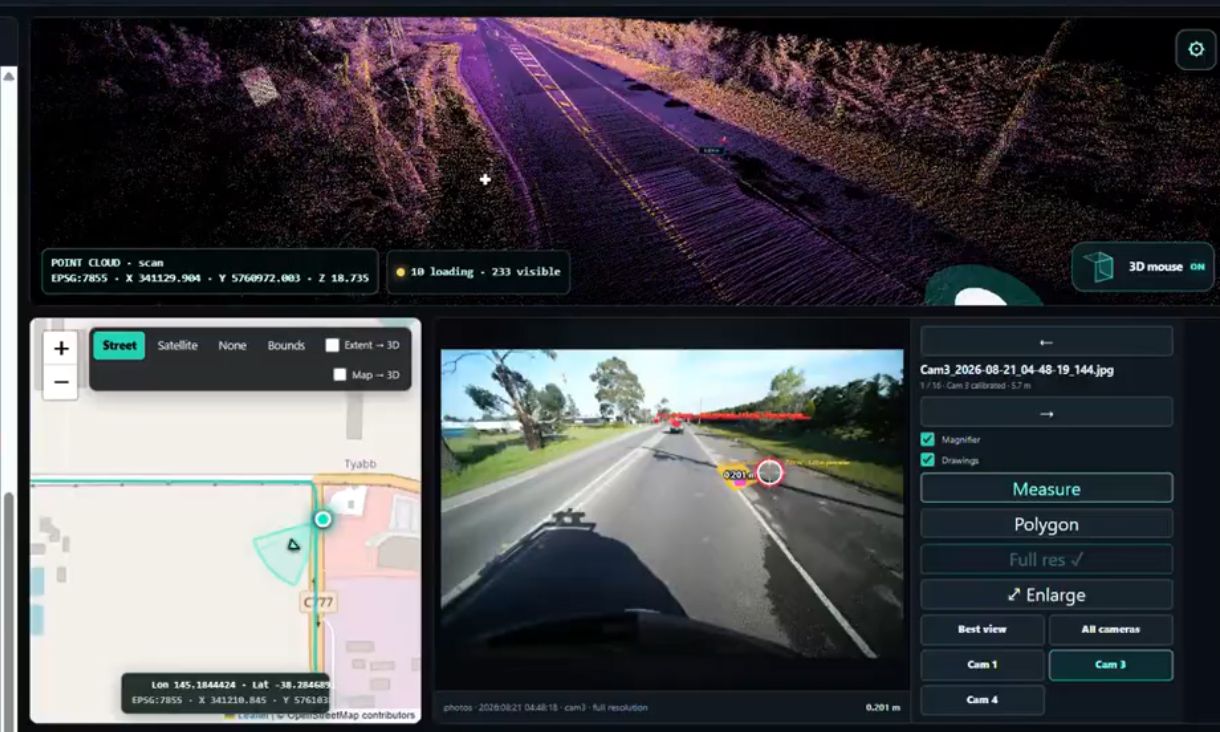Toggle the 3D mouse button
This screenshot has width=1220, height=732.
point(1142,267)
